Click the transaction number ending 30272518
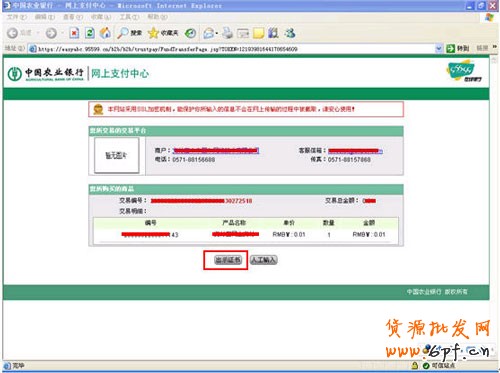The width and height of the screenshot is (500, 373). tap(201, 201)
